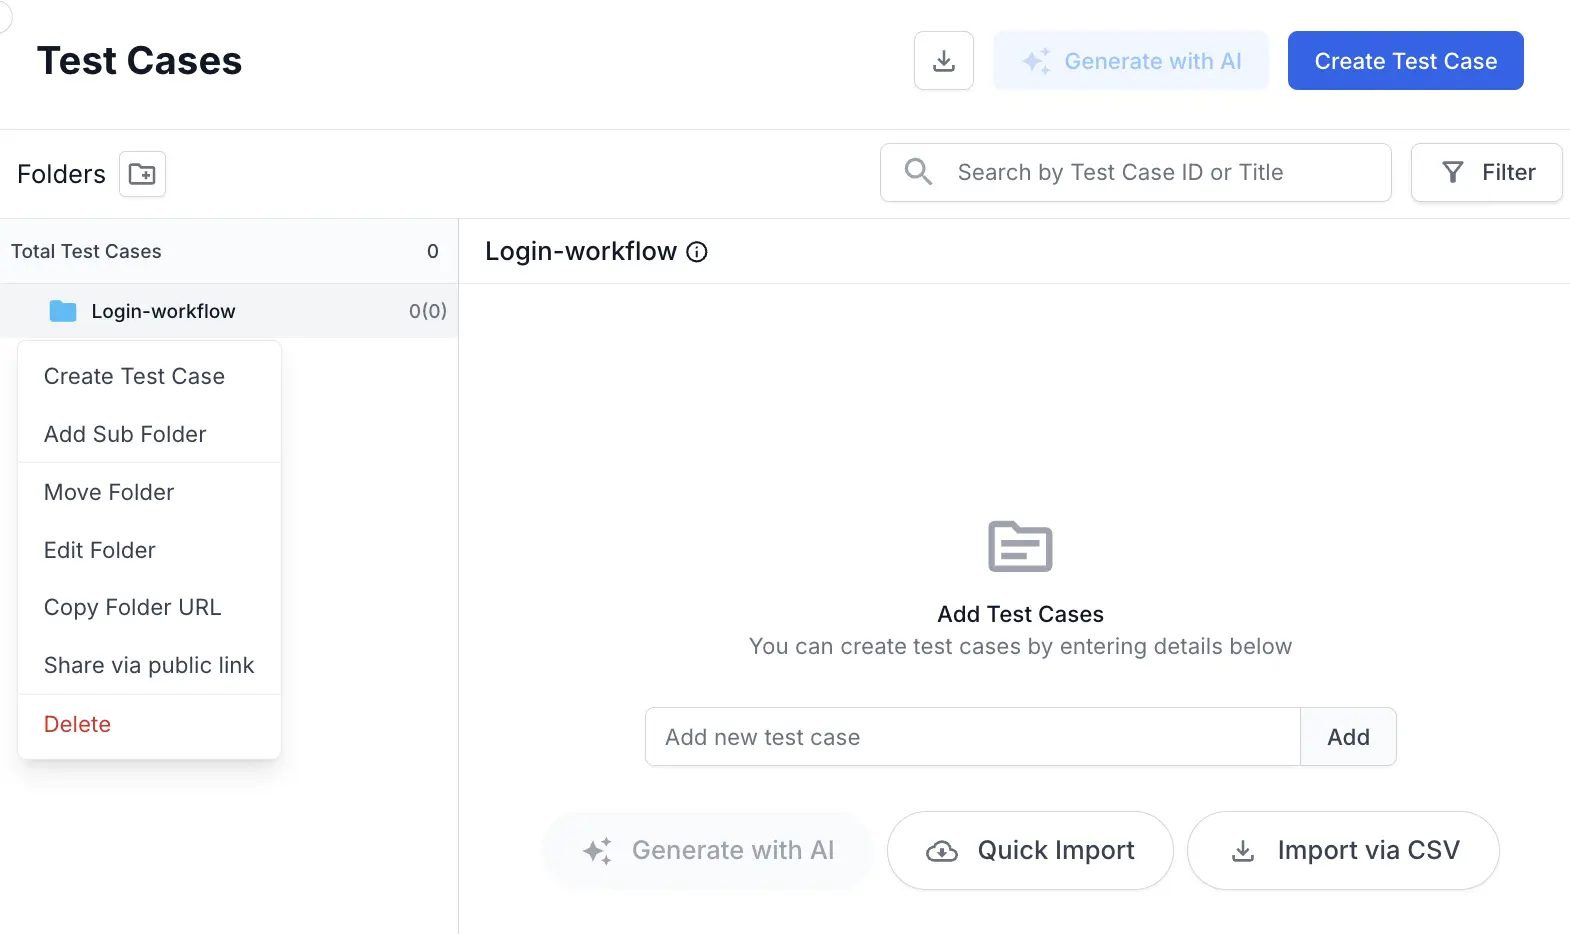Click the download icon button in header

pos(943,61)
